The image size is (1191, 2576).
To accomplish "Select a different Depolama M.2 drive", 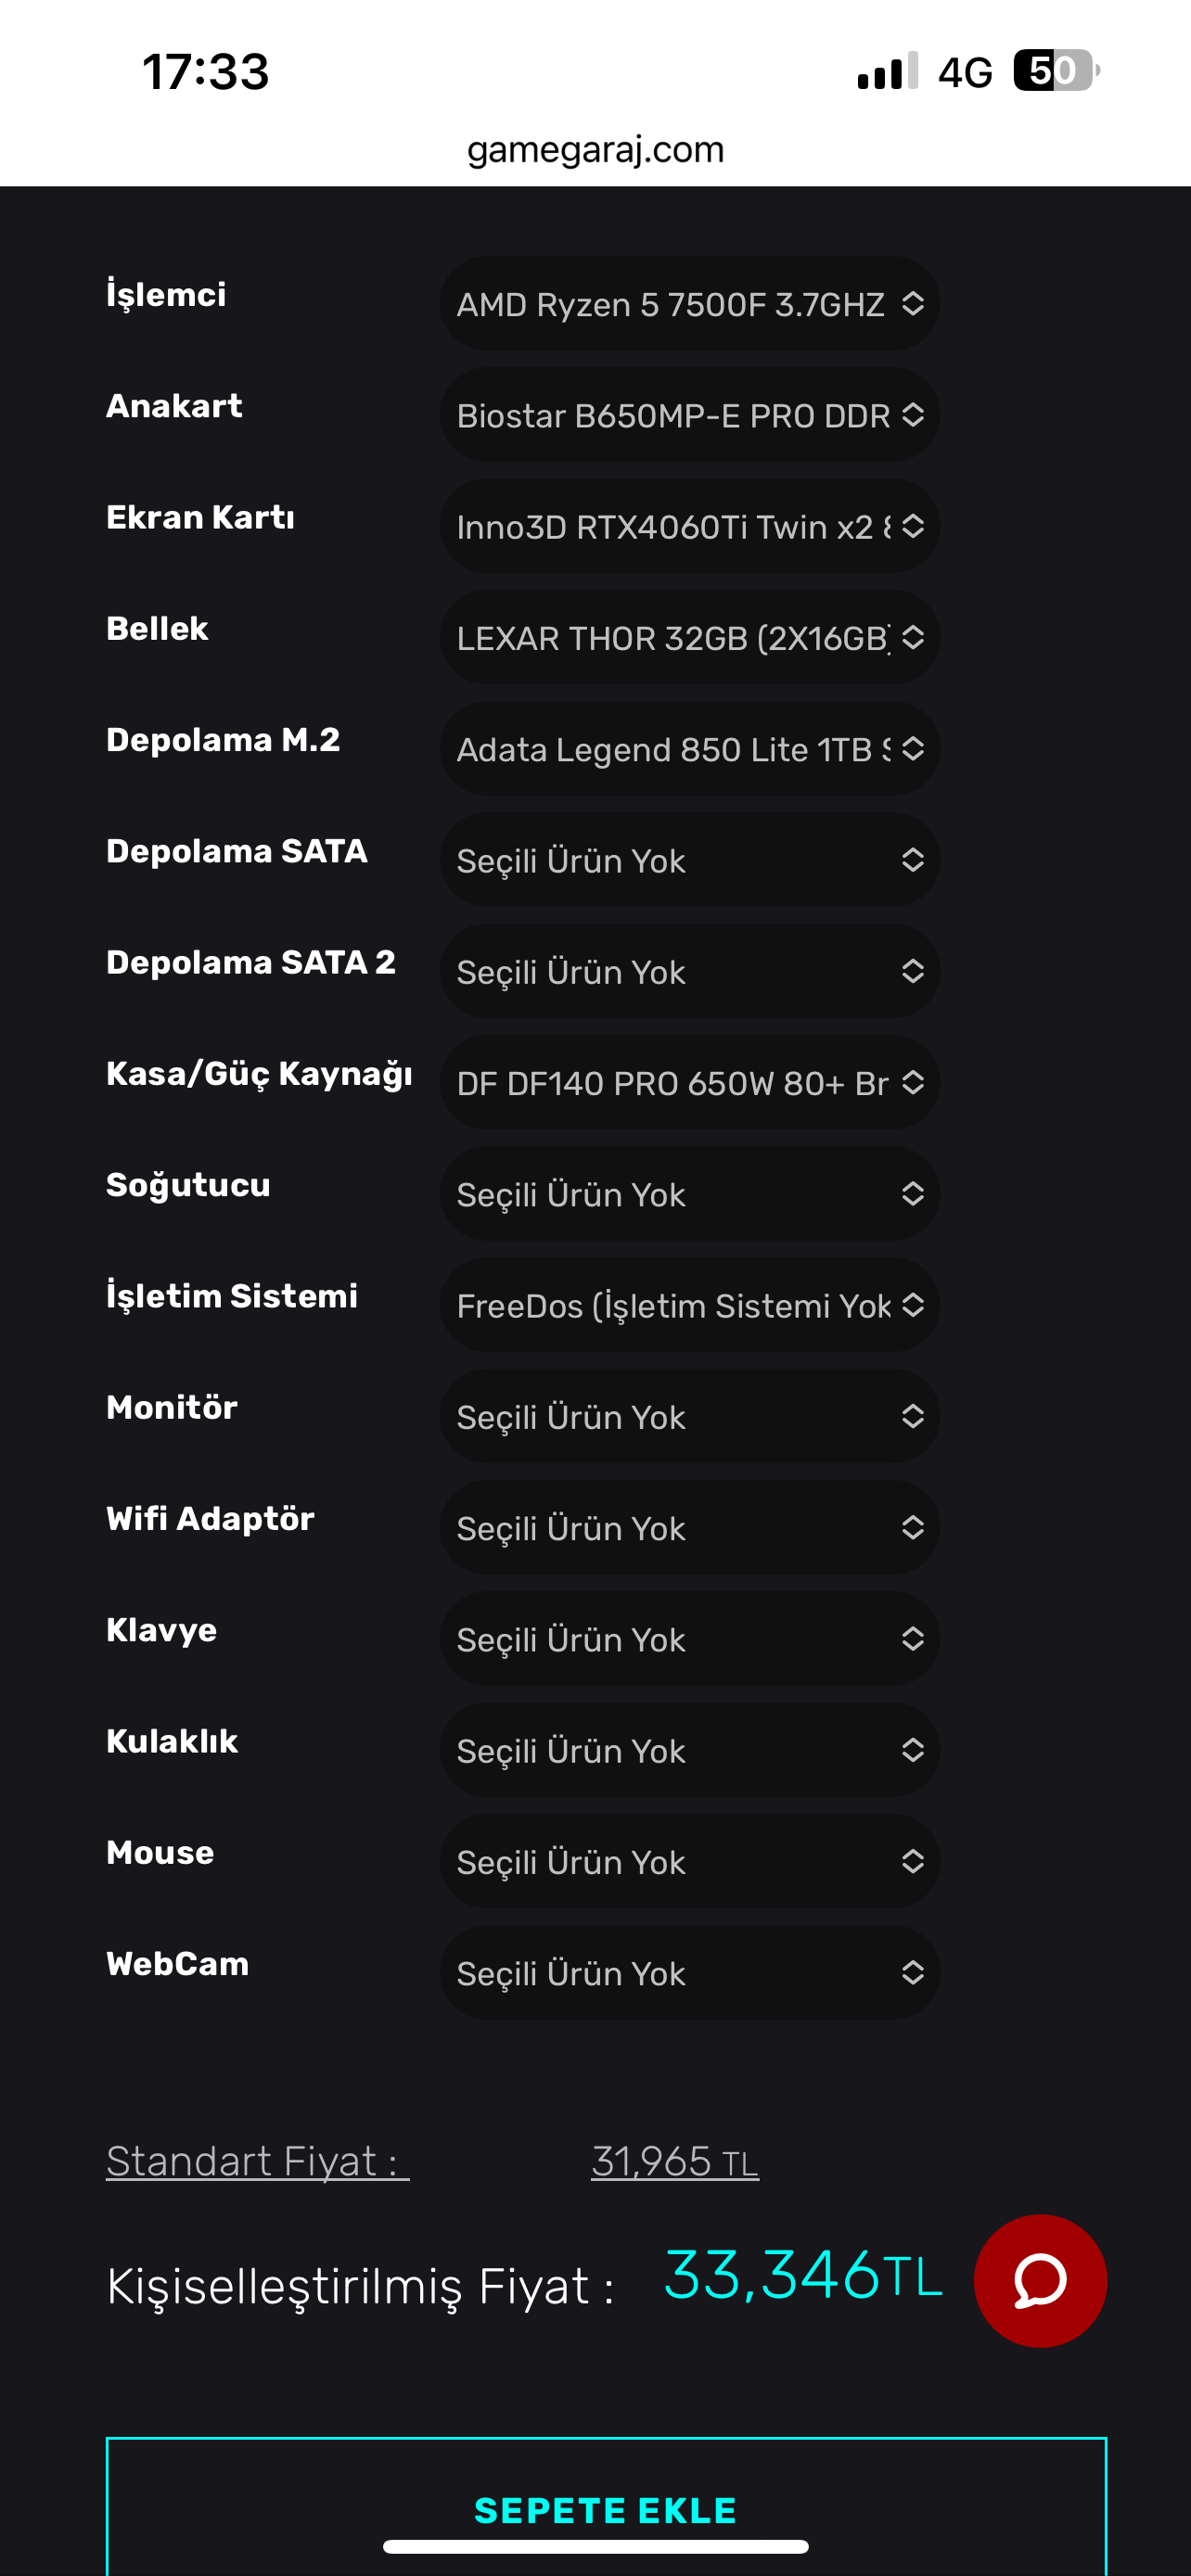I will (x=689, y=749).
